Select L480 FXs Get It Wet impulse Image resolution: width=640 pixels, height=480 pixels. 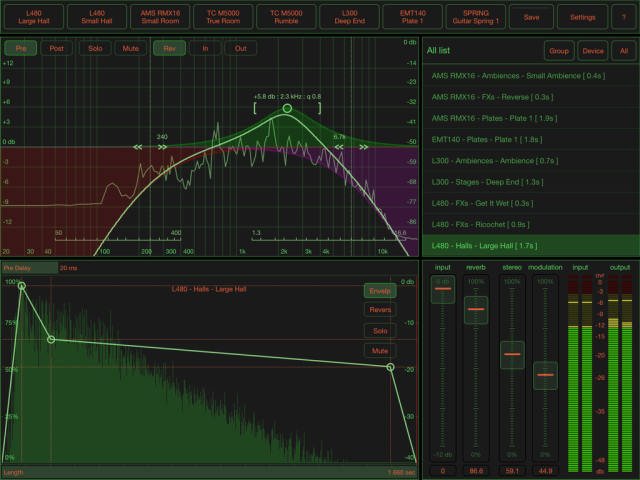coord(530,203)
